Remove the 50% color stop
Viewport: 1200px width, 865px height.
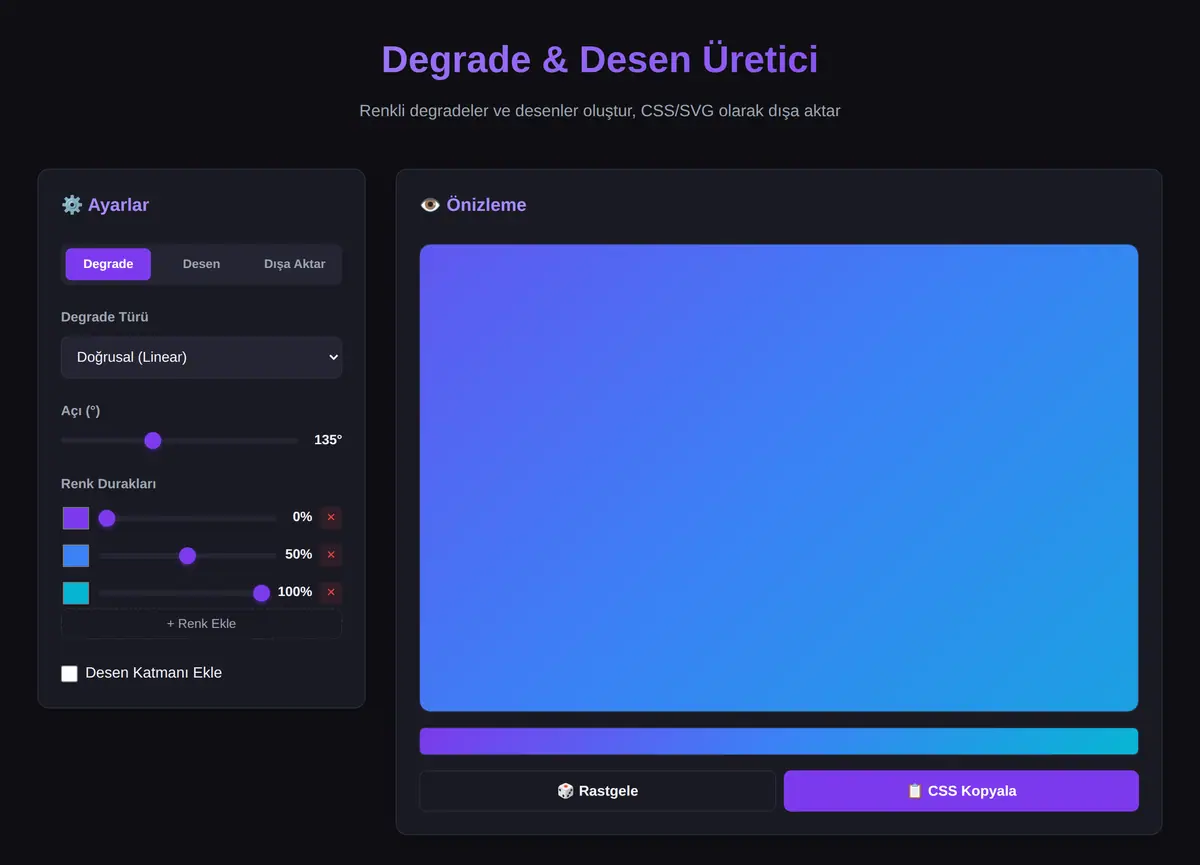331,555
